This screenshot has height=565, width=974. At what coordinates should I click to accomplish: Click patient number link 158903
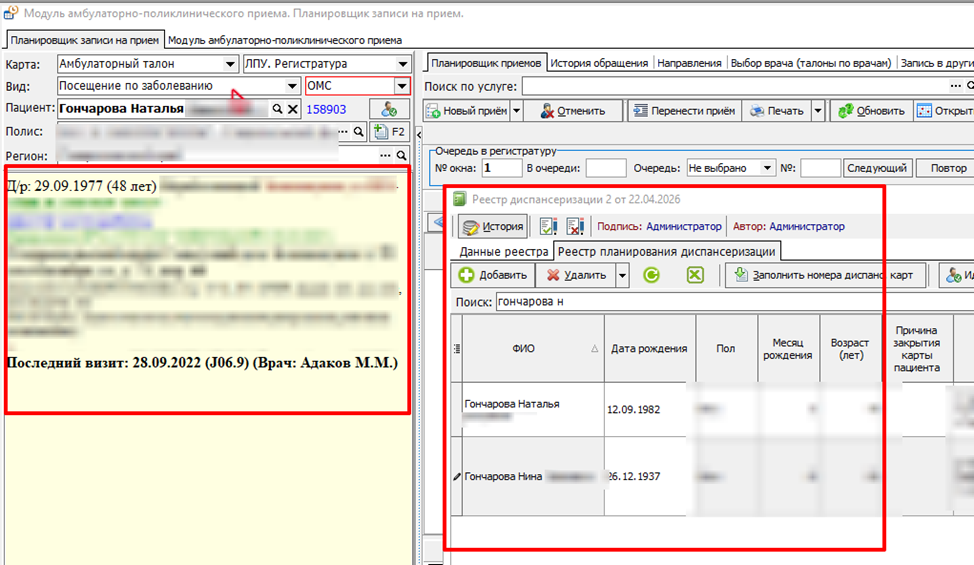(x=326, y=109)
